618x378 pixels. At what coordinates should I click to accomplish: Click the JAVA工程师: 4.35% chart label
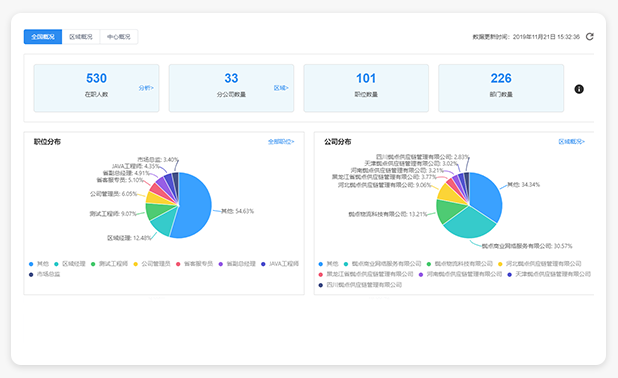(x=136, y=166)
